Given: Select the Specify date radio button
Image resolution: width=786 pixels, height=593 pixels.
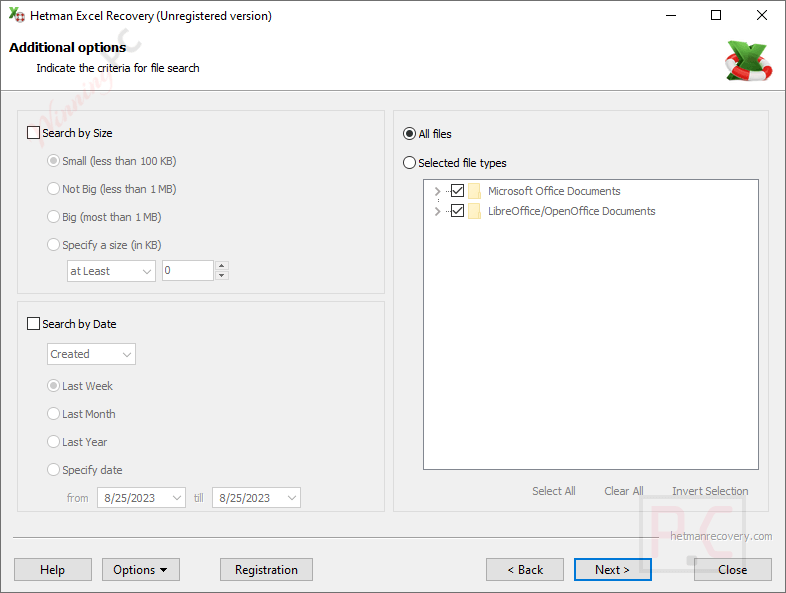Looking at the screenshot, I should (53, 470).
